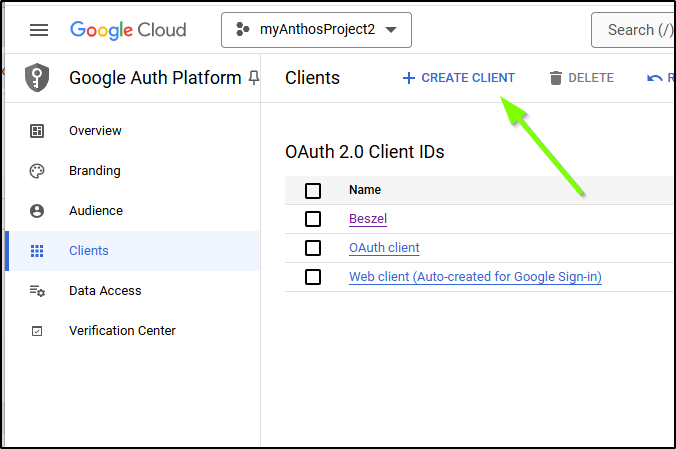Click the Google Auth Platform title
Image resolution: width=676 pixels, height=449 pixels.
pyautogui.click(x=155, y=78)
